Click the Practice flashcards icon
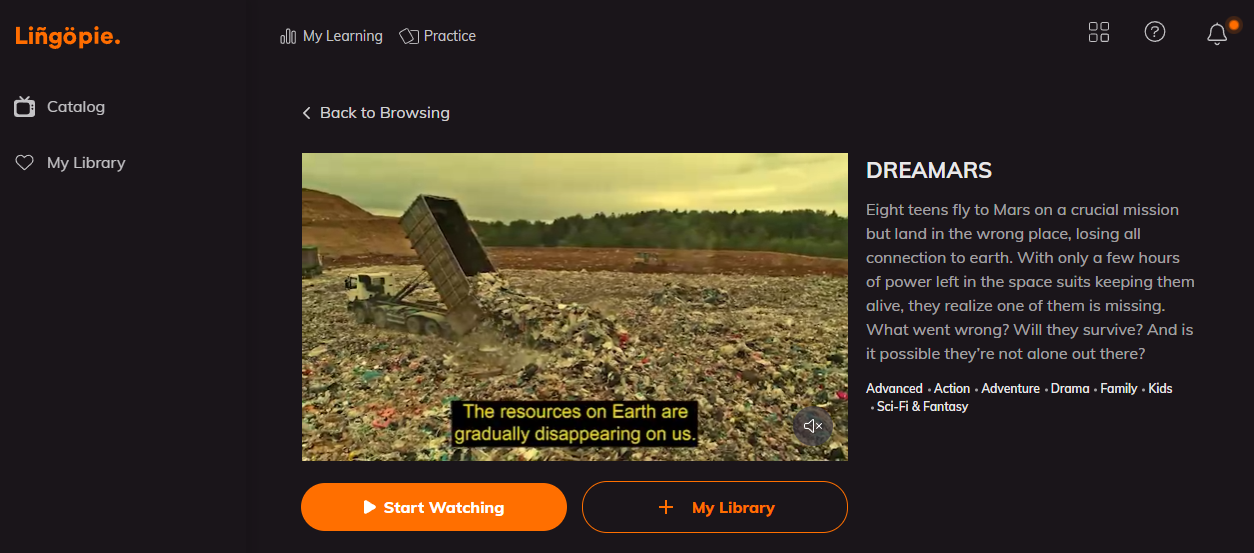1254x553 pixels. tap(408, 36)
